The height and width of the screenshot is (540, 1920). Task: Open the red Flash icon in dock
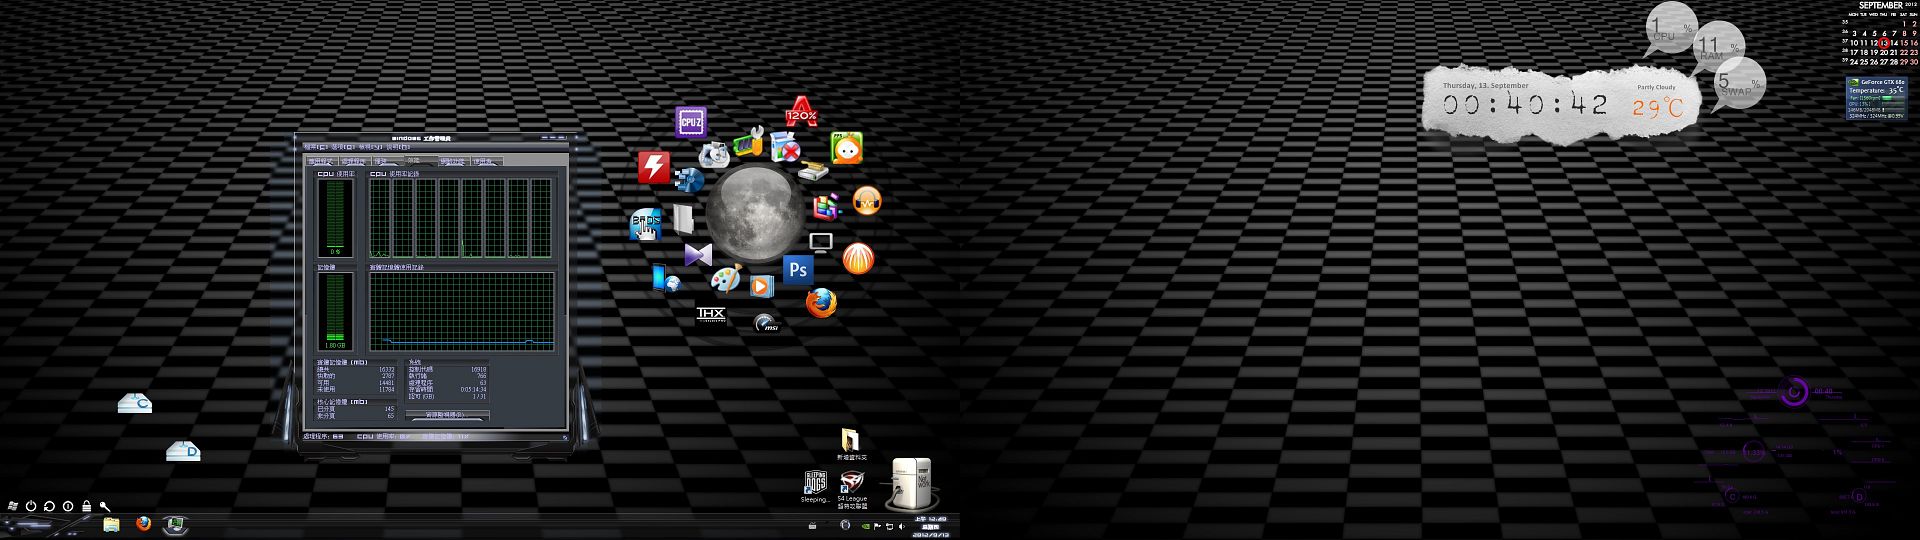click(x=653, y=167)
